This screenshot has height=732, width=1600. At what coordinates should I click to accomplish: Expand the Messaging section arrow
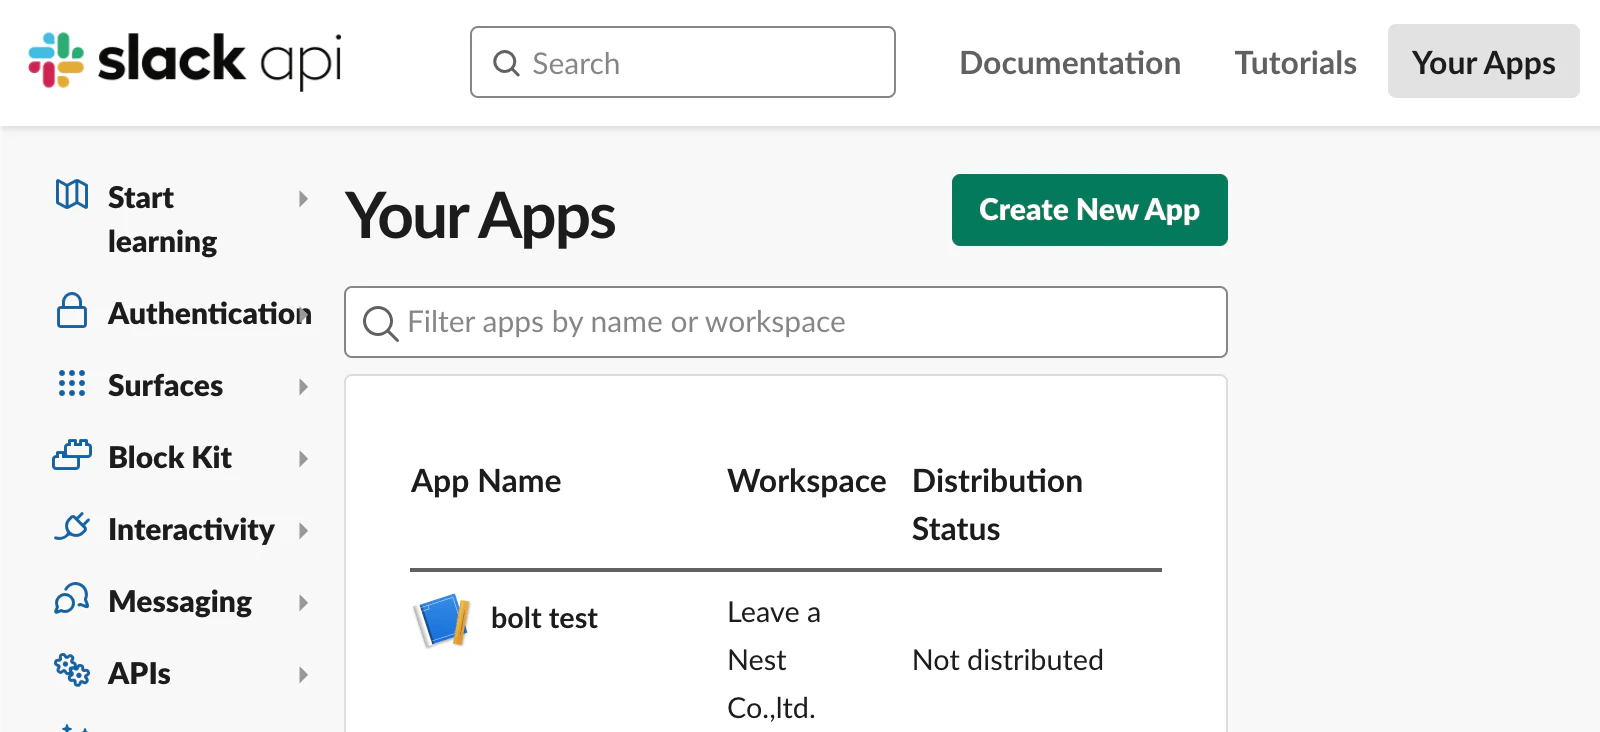pyautogui.click(x=303, y=602)
